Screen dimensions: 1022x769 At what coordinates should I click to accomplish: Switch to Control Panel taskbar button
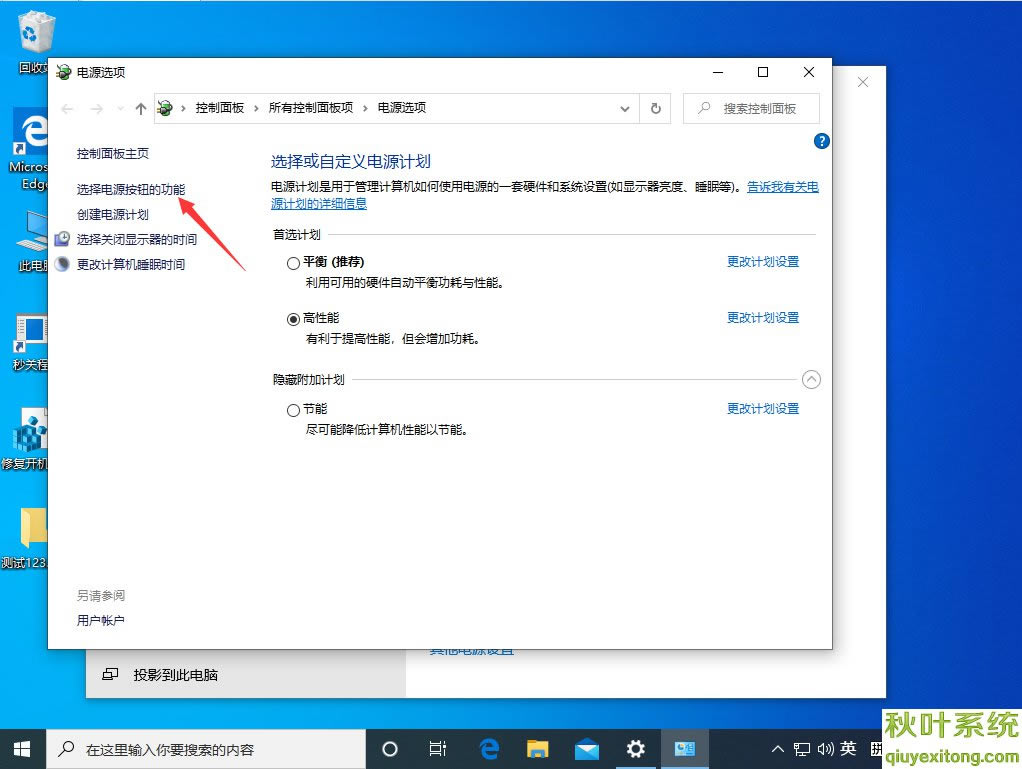684,749
